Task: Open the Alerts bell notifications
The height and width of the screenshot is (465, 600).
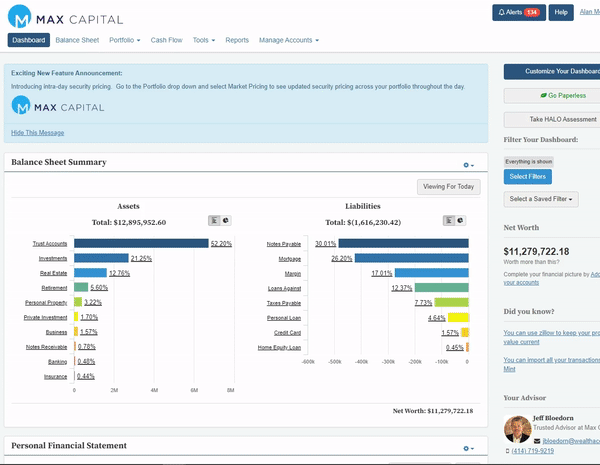Action: 519,12
